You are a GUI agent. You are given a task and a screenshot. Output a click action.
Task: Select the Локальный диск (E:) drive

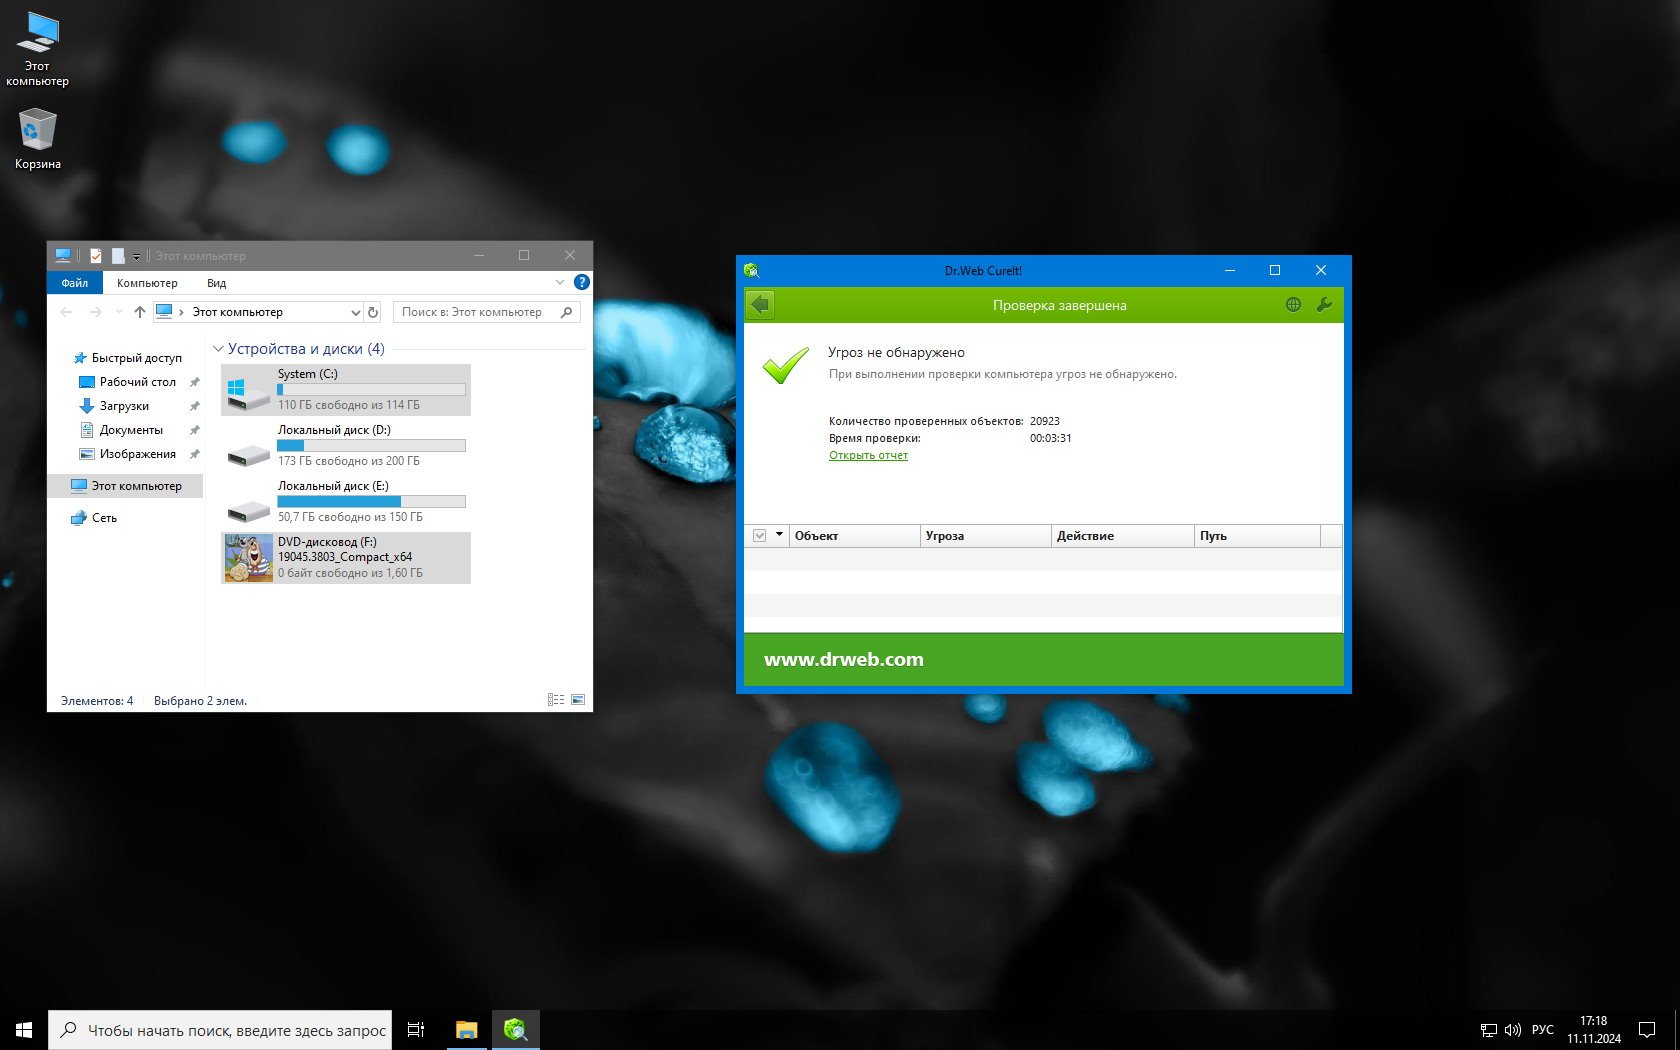coord(345,501)
